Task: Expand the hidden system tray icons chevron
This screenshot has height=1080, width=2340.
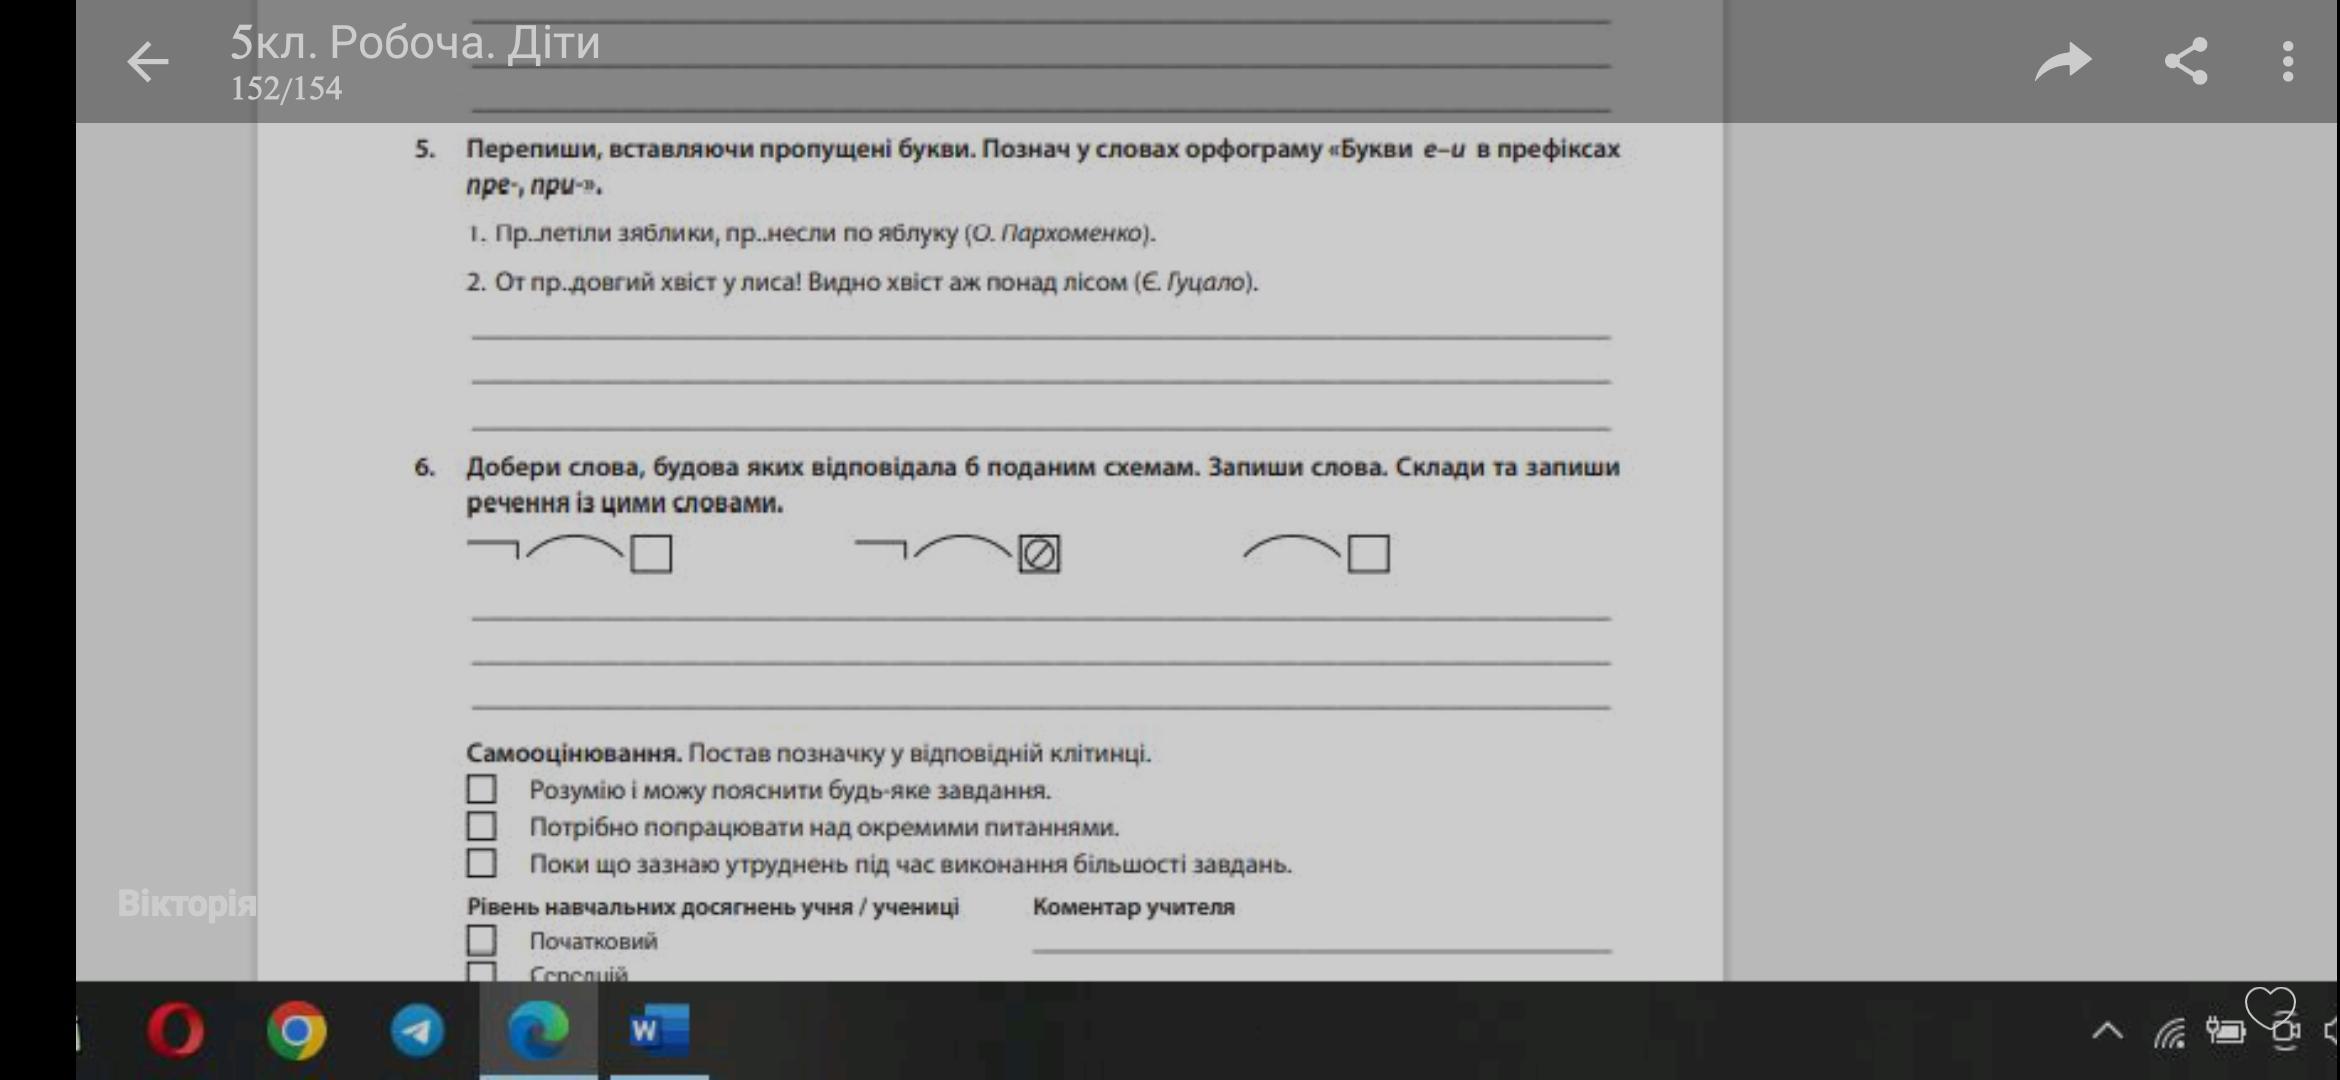Action: pyautogui.click(x=2107, y=1031)
